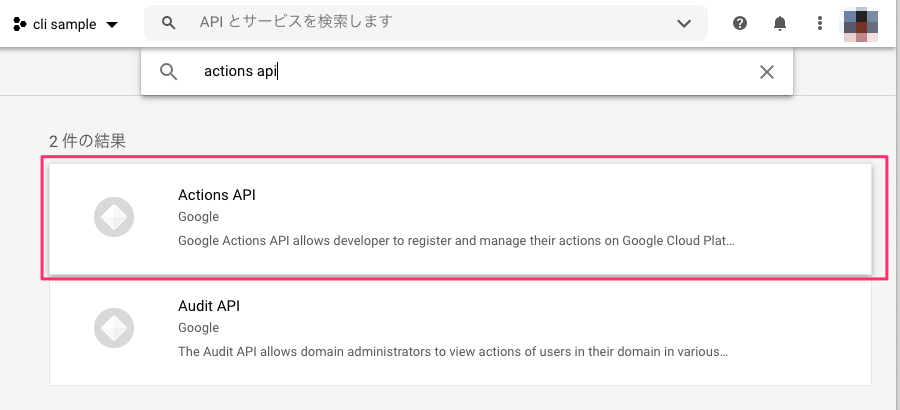The height and width of the screenshot is (410, 900).
Task: Click the magnifier icon in top search bar
Action: [168, 23]
